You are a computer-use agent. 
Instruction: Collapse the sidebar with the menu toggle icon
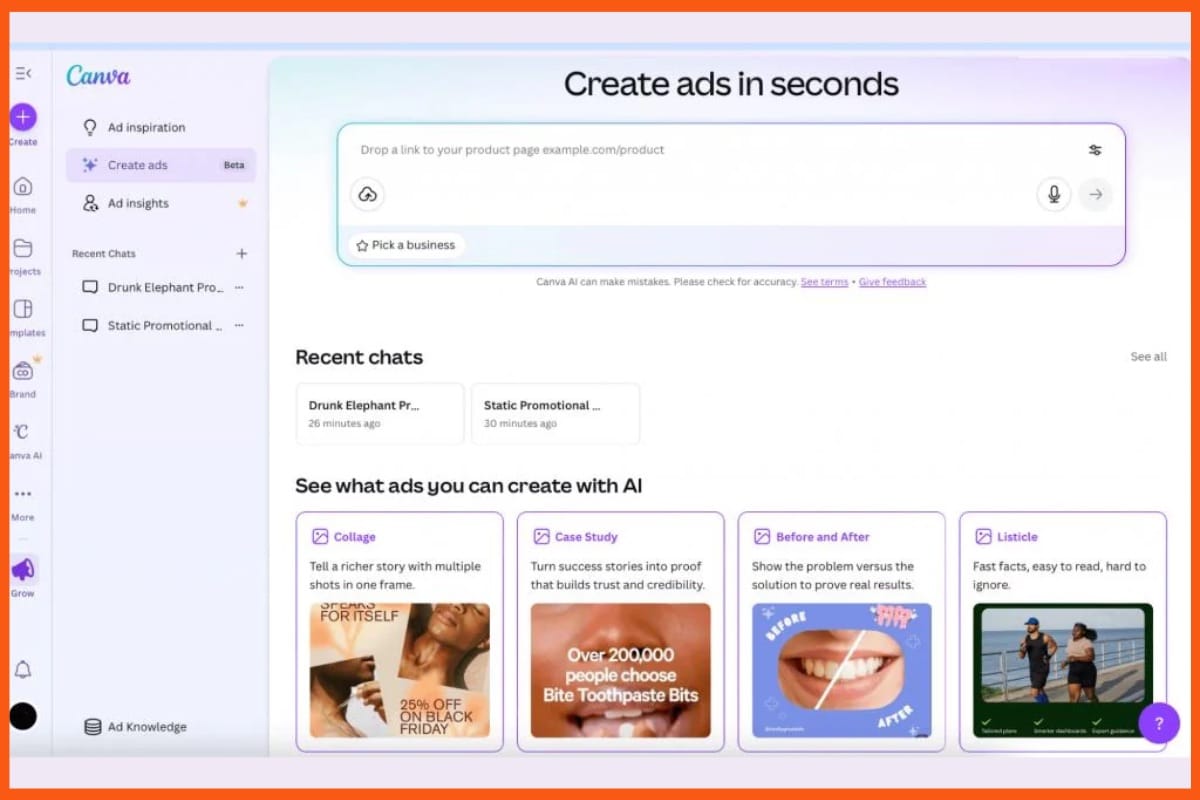point(23,73)
